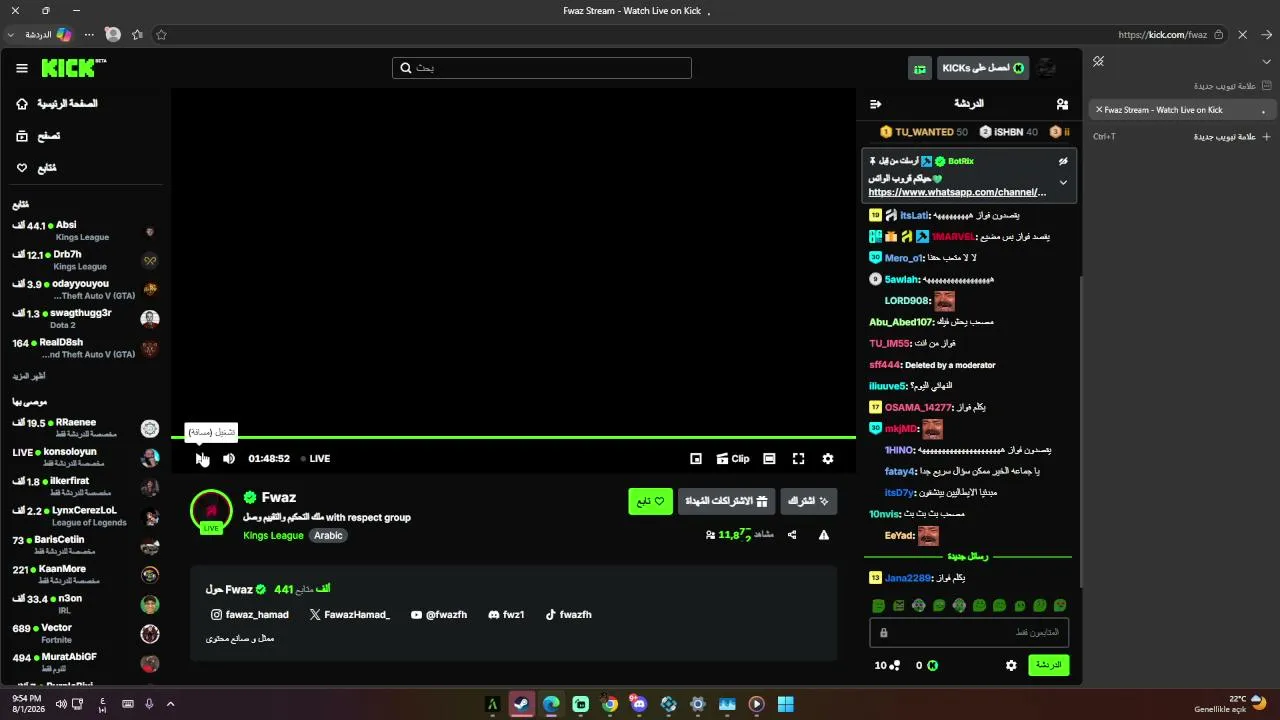Click the green video progress bar

[513, 437]
